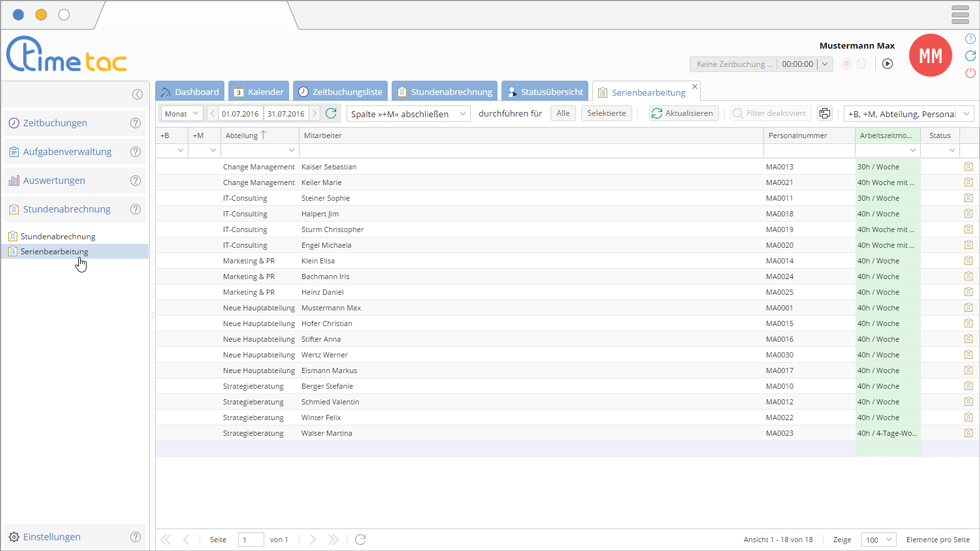This screenshot has height=551, width=980.
Task: Open the column layout dropdown '+B, +M, Abteilung'
Action: point(908,114)
